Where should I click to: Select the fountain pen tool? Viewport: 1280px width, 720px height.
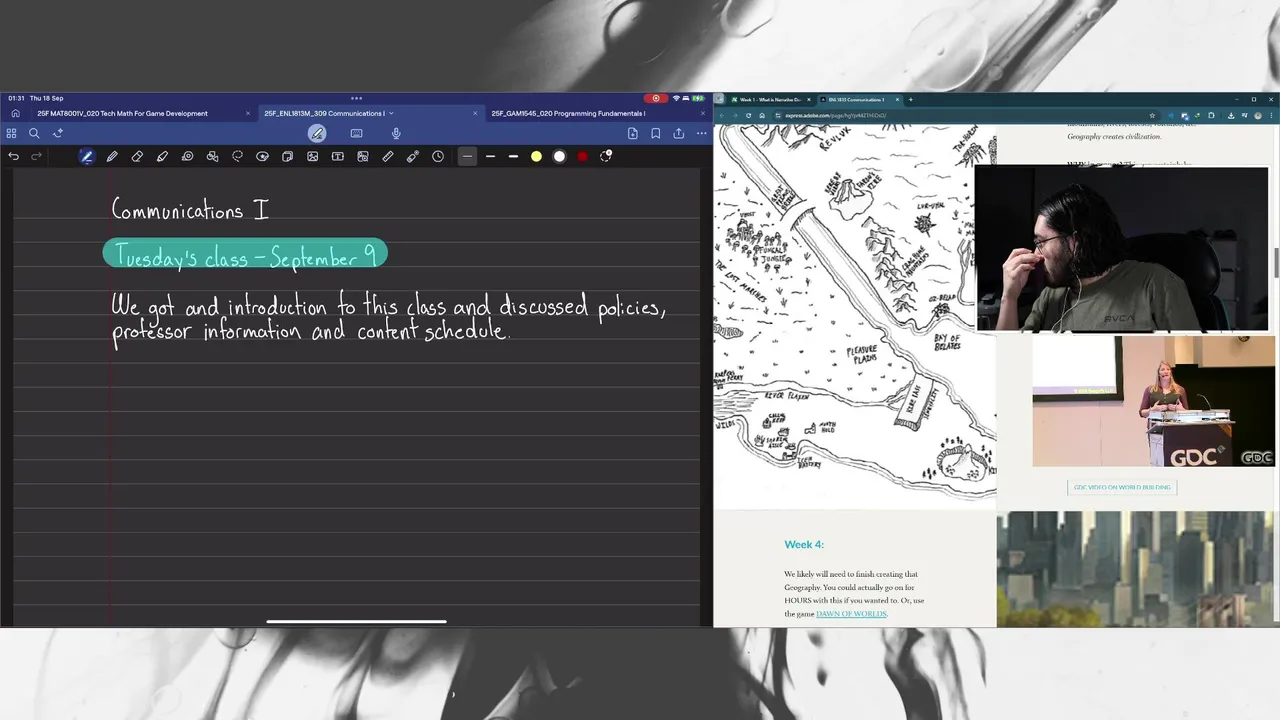(x=87, y=156)
